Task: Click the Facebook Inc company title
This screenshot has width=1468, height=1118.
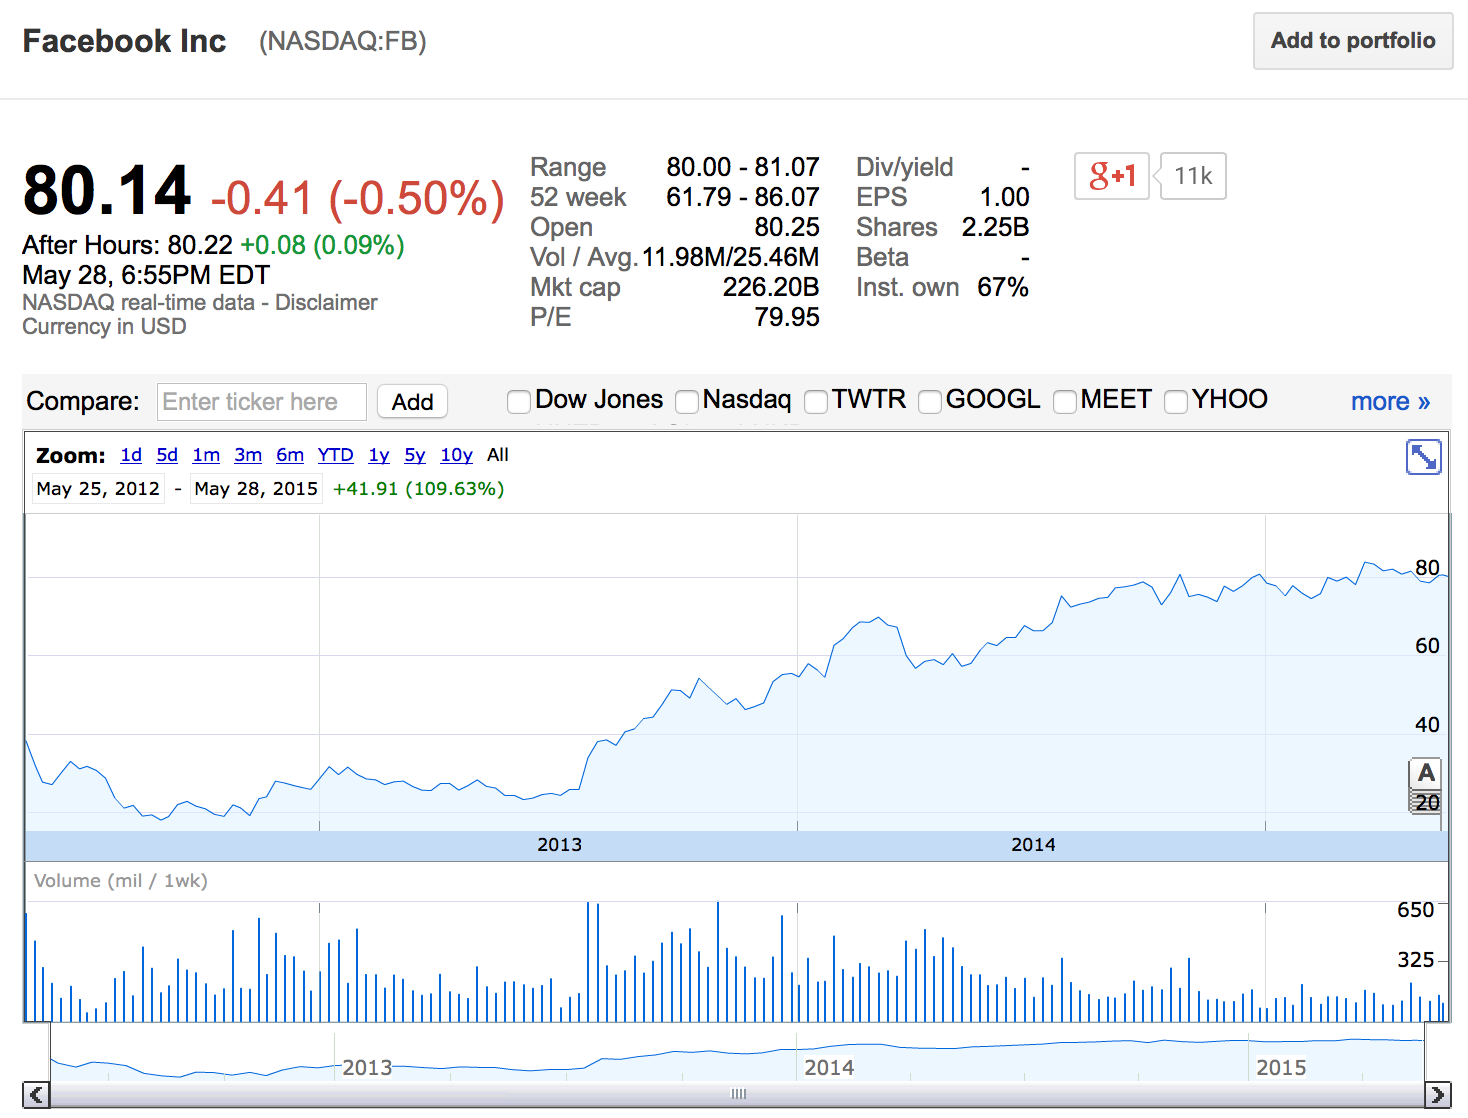Action: pyautogui.click(x=124, y=41)
